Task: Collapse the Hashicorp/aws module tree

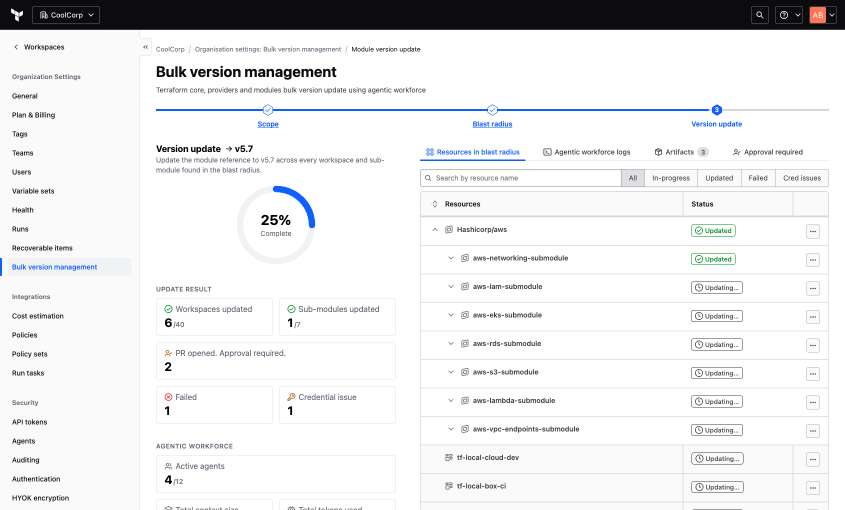Action: click(435, 230)
